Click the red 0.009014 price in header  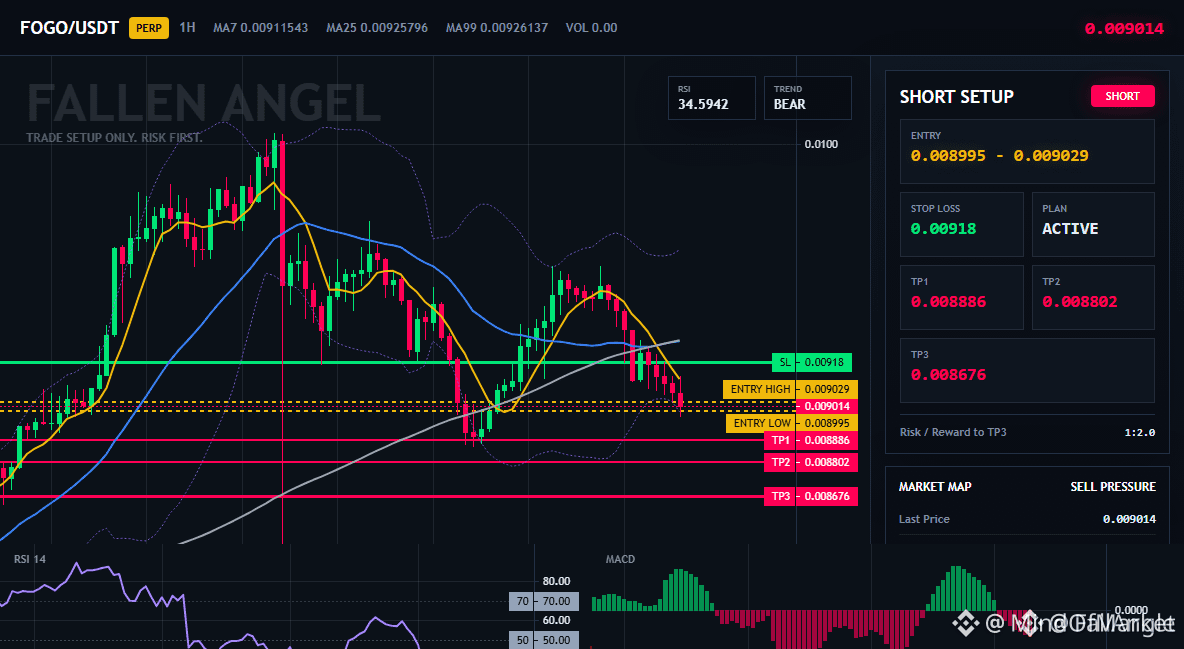click(x=1124, y=29)
